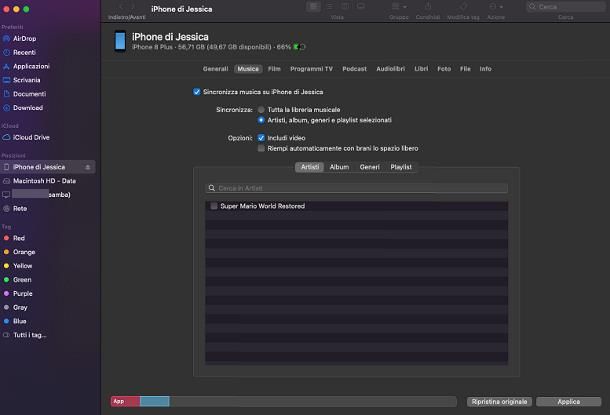This screenshot has width=610, height=415.
Task: Click the Applica button
Action: coord(568,401)
